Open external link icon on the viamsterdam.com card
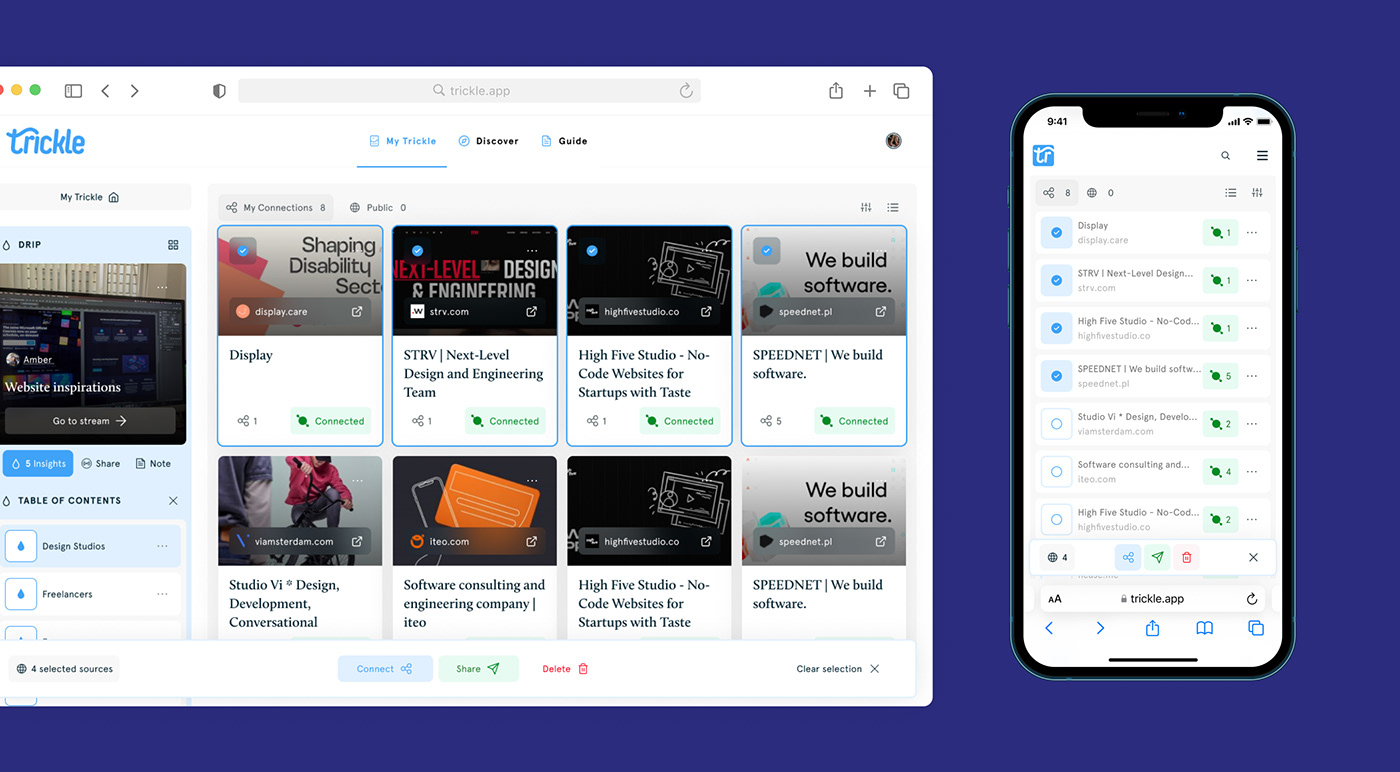The width and height of the screenshot is (1400, 772). pyautogui.click(x=357, y=542)
